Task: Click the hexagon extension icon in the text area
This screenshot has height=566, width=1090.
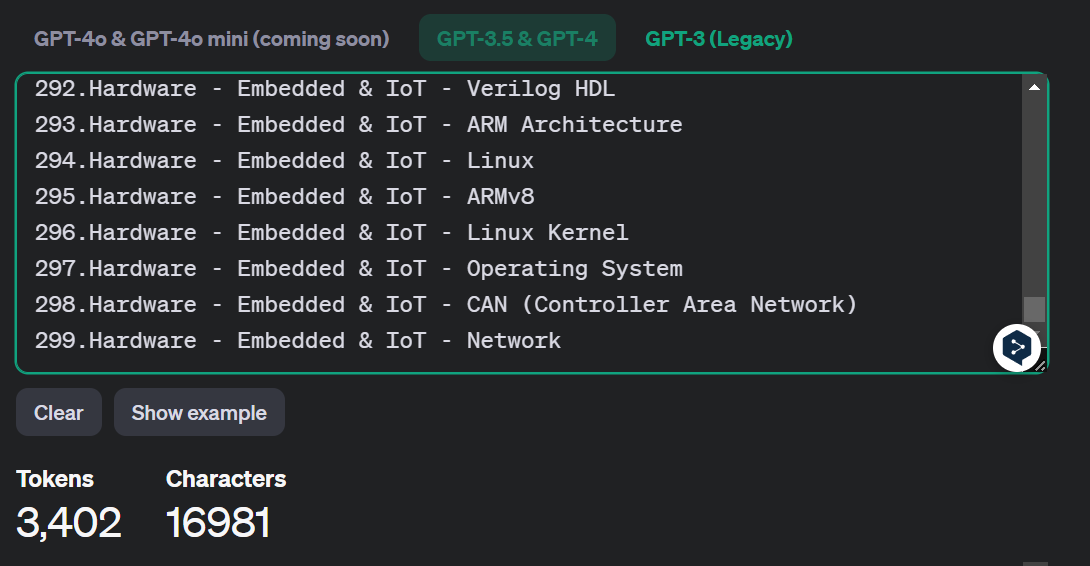Action: point(1017,348)
